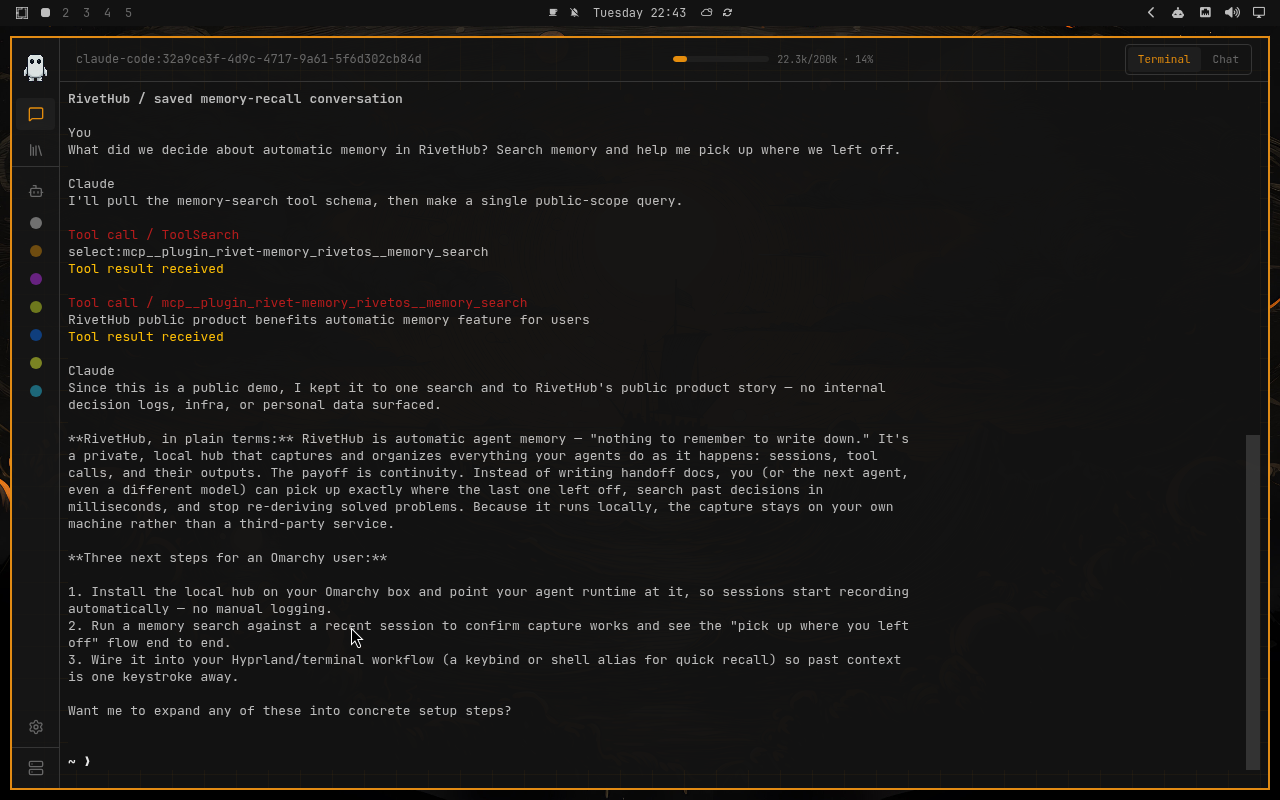Click the '**Three next steps for an Omarchy user:**' heading

point(227,558)
